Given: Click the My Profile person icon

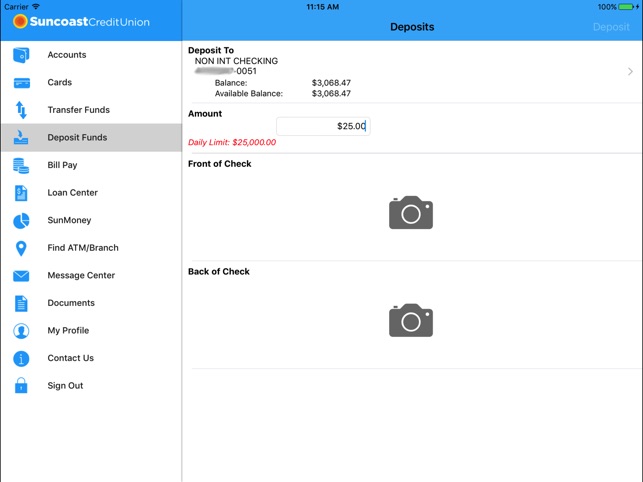Looking at the screenshot, I should (x=21, y=331).
